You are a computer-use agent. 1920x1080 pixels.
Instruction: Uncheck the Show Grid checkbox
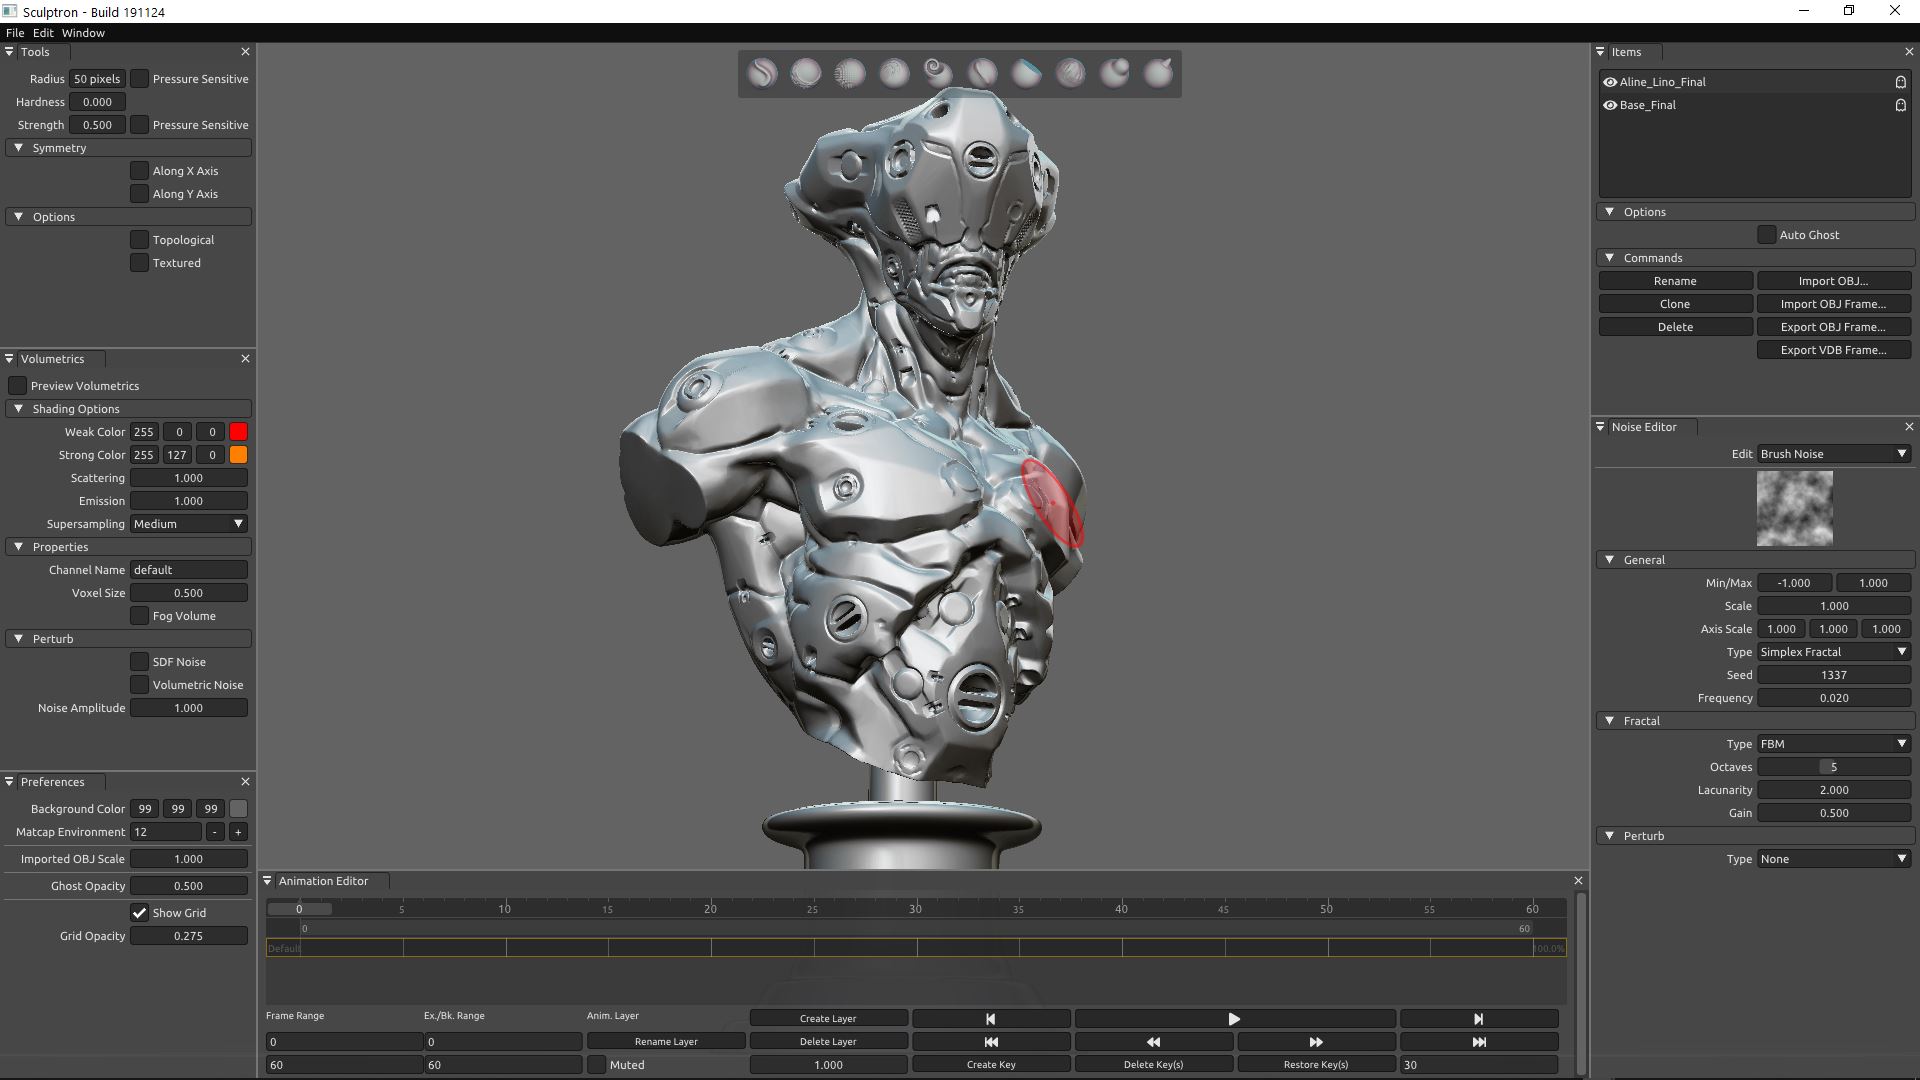click(x=140, y=913)
